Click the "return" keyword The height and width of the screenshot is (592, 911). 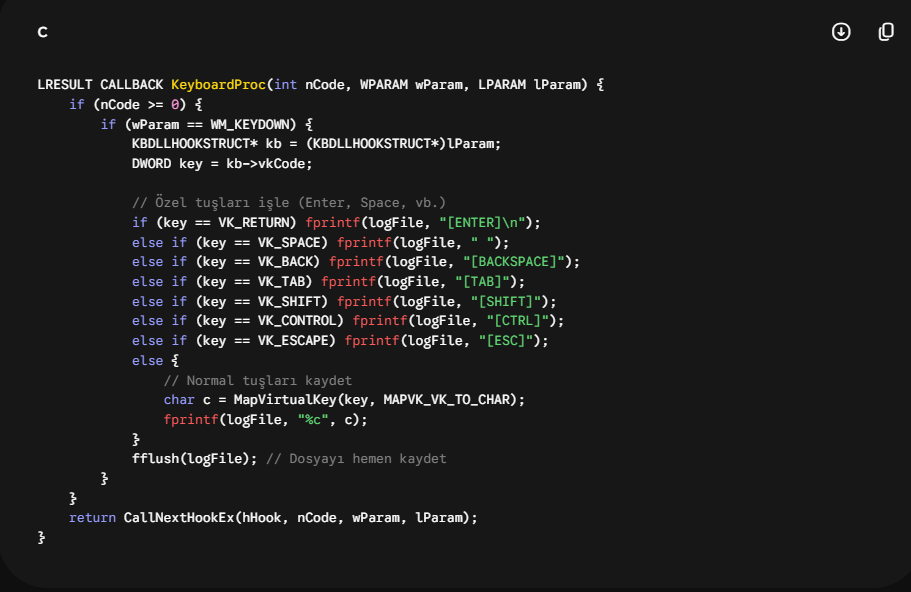tap(92, 518)
